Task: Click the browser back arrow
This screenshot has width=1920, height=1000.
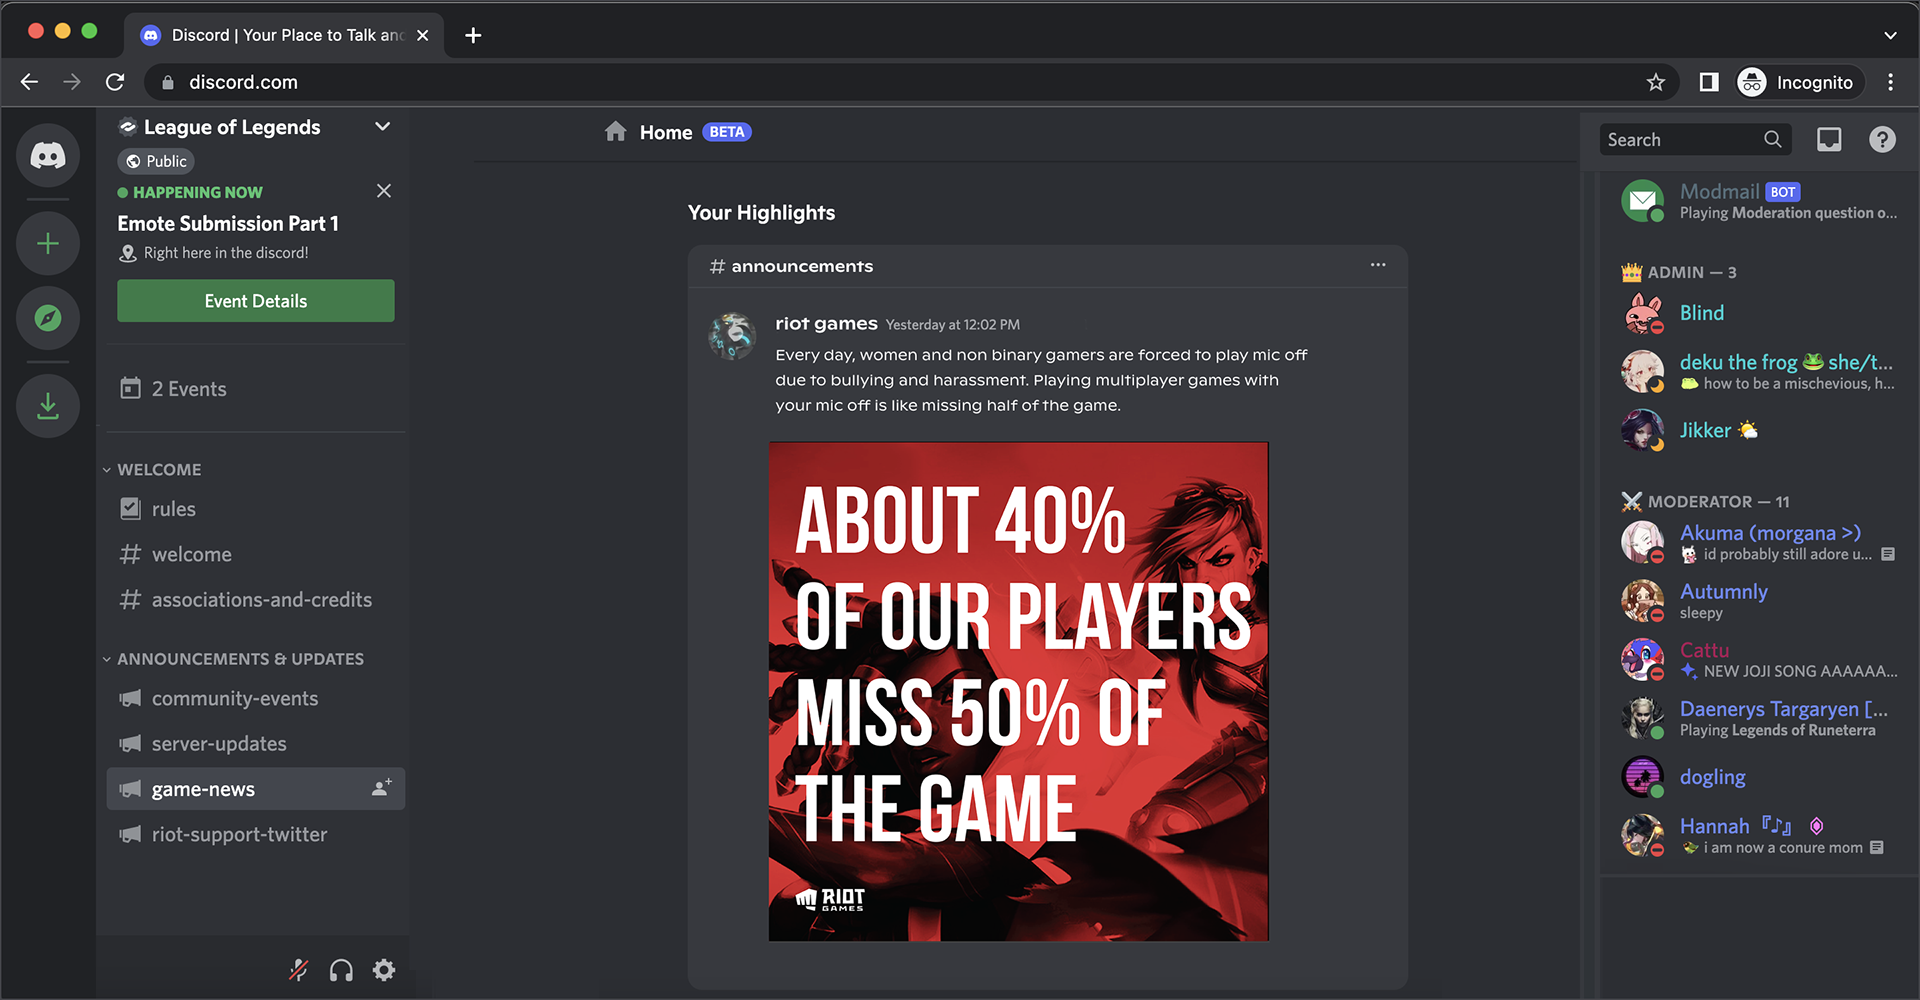Action: (30, 82)
